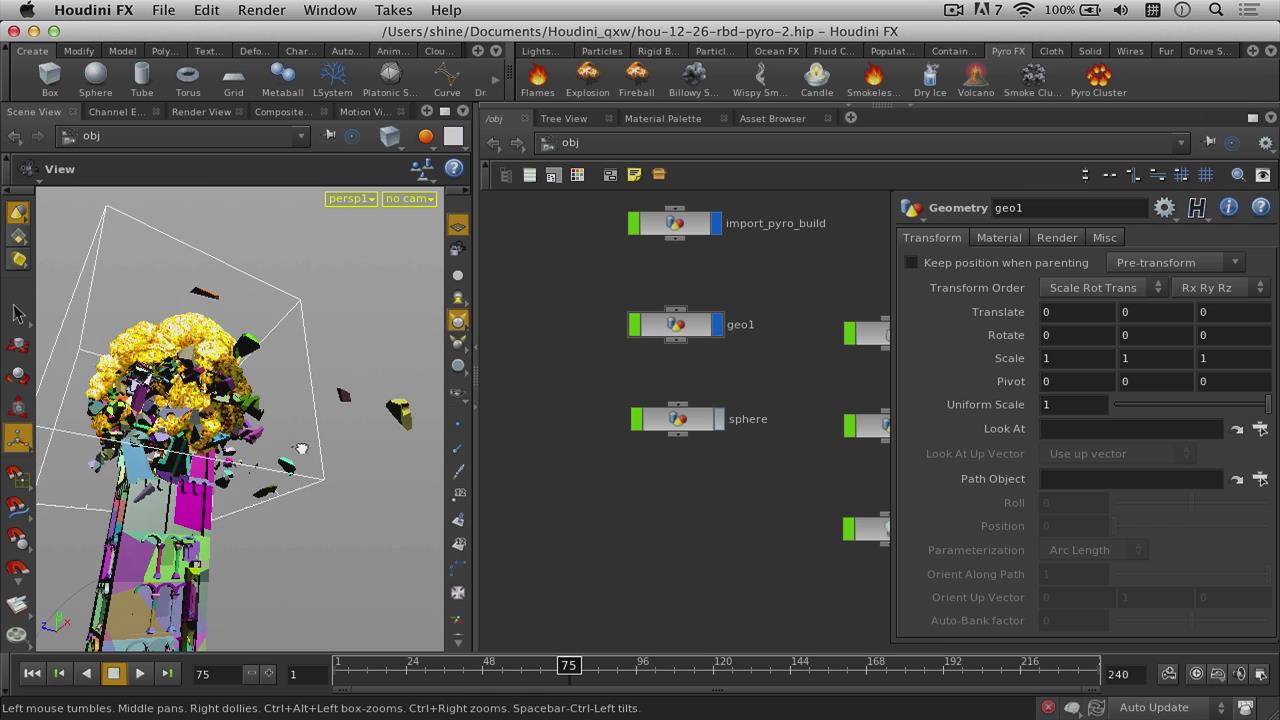Open the File menu
Screen dimensions: 1280x720
pyautogui.click(x=163, y=10)
